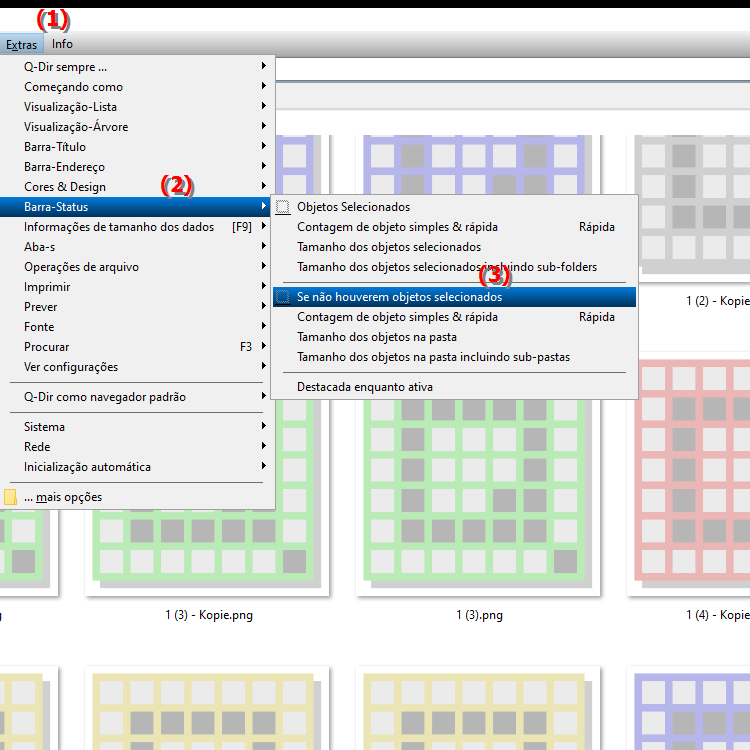Open the Extras menu
Image resolution: width=750 pixels, height=750 pixels.
22,44
